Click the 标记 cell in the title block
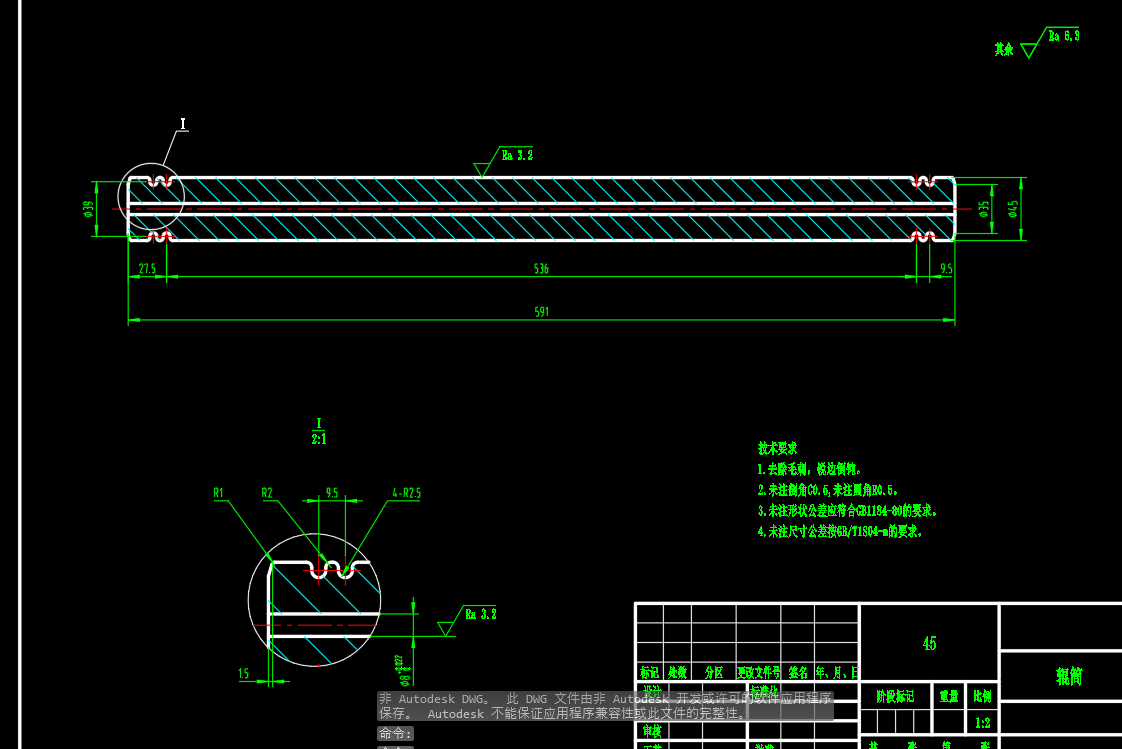The image size is (1122, 749). (650, 672)
